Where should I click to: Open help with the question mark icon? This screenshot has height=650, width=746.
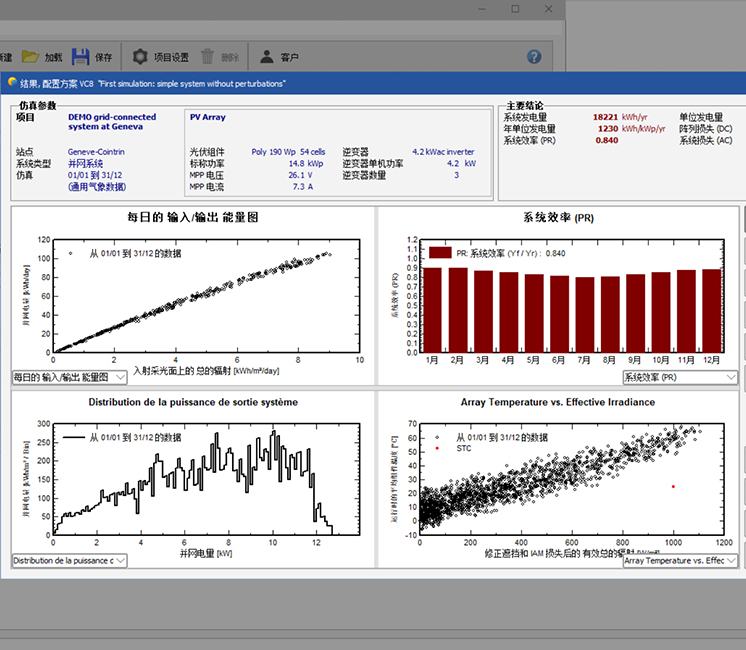coord(534,57)
